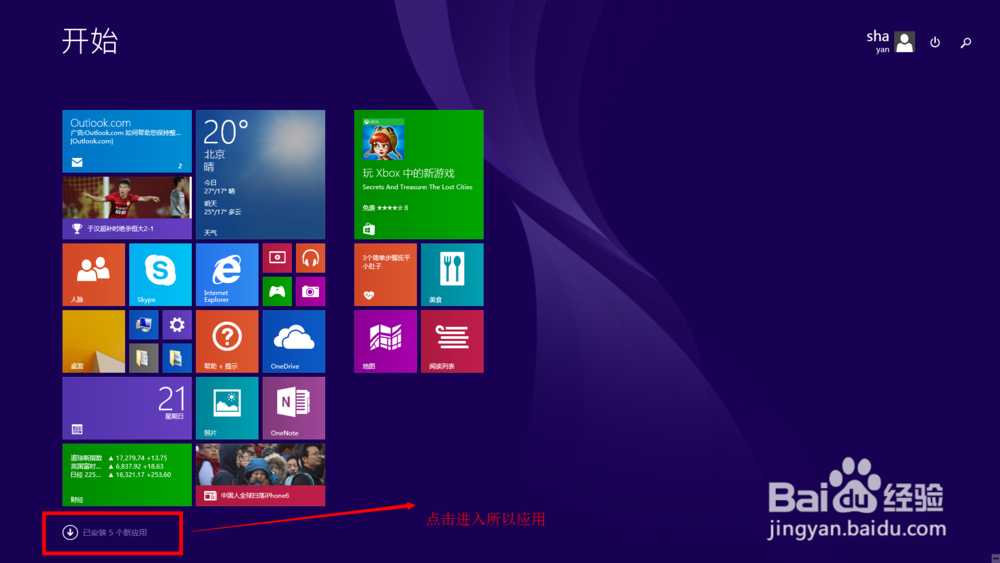This screenshot has width=1000, height=563.
Task: Open the This PC computer tile
Action: (x=143, y=325)
